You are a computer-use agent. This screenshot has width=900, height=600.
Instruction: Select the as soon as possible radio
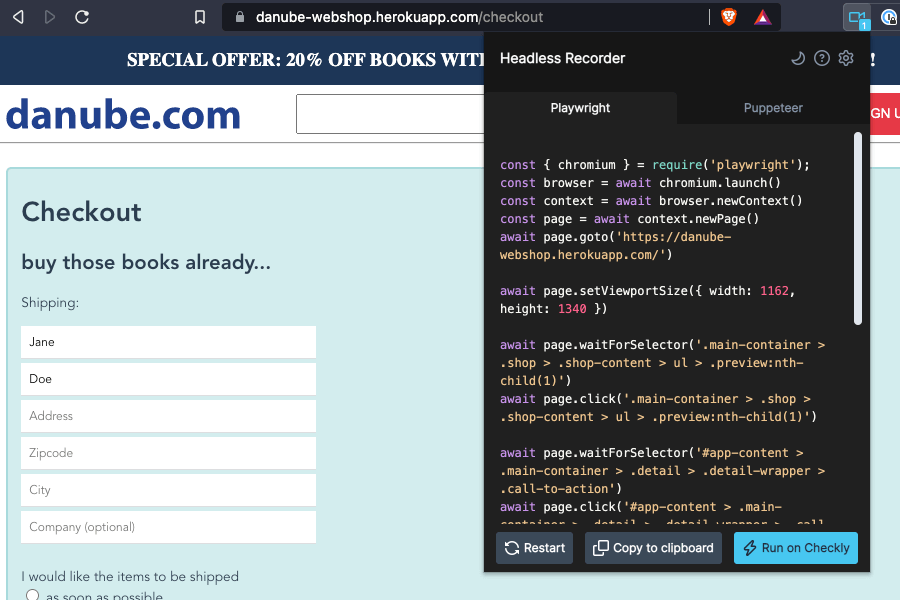[33, 595]
